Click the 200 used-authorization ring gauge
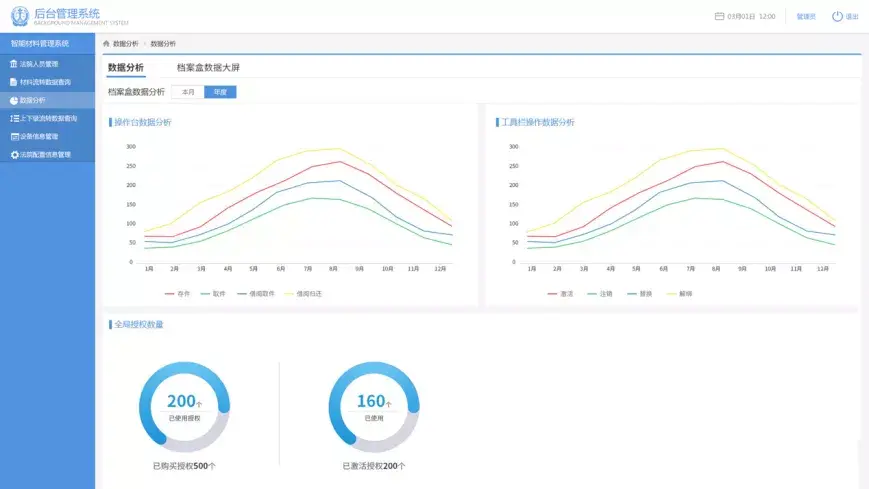 pos(185,407)
